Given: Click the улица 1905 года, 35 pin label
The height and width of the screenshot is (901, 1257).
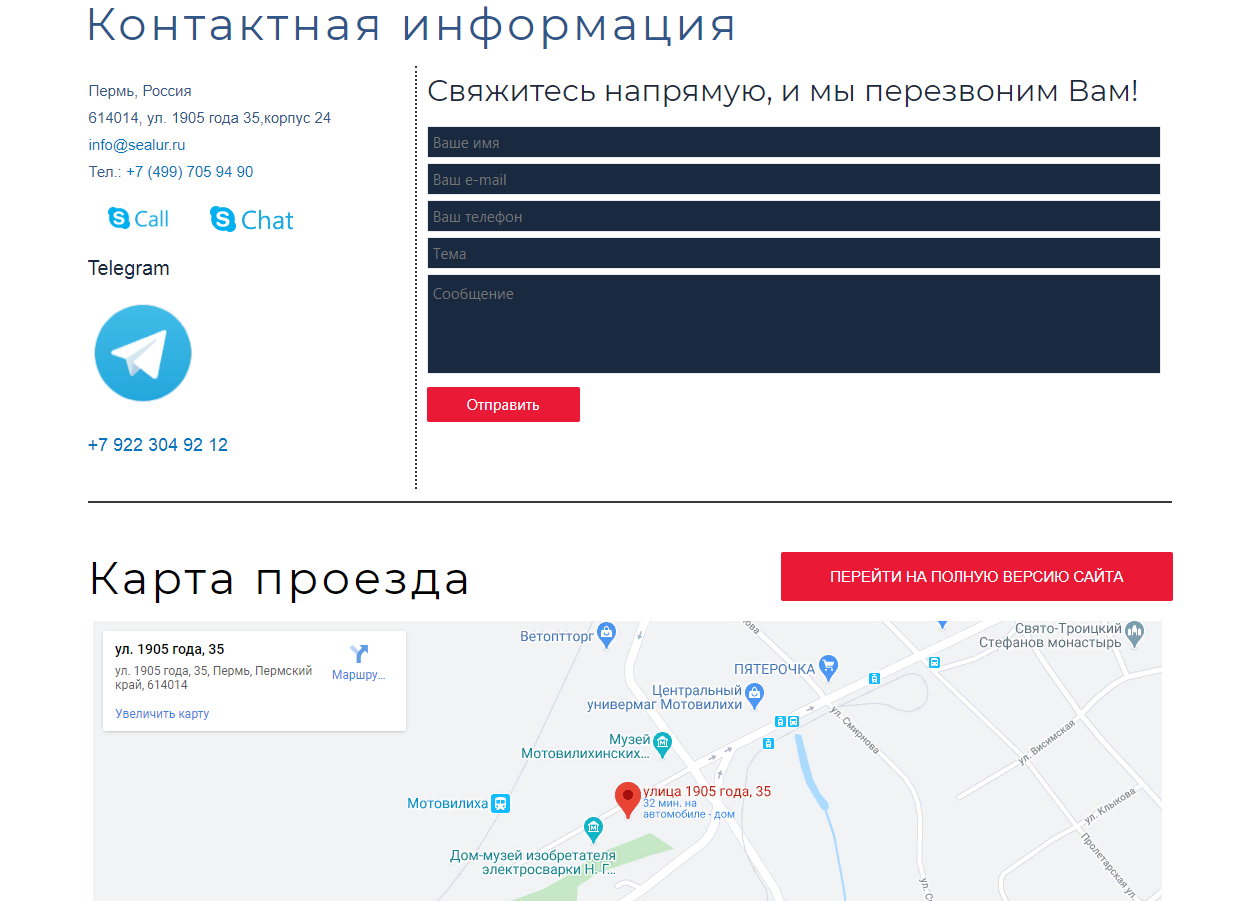Looking at the screenshot, I should click(x=707, y=791).
